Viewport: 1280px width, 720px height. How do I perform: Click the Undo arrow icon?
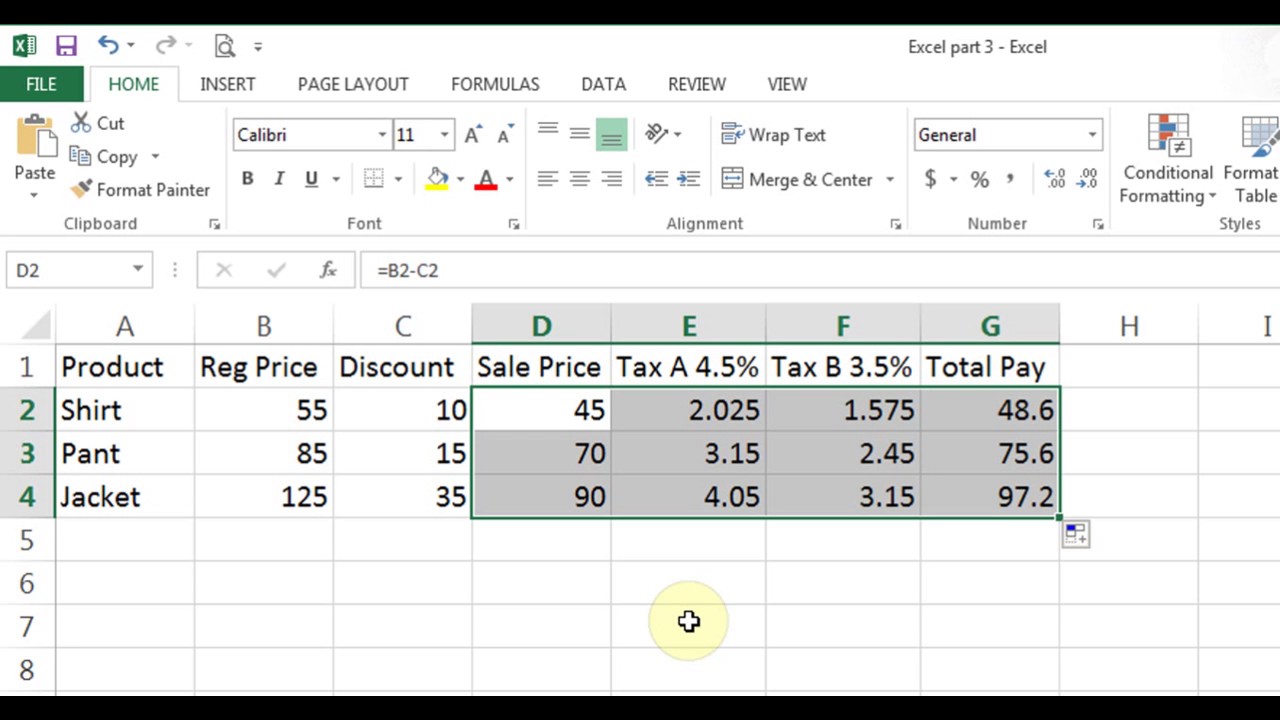tap(108, 45)
